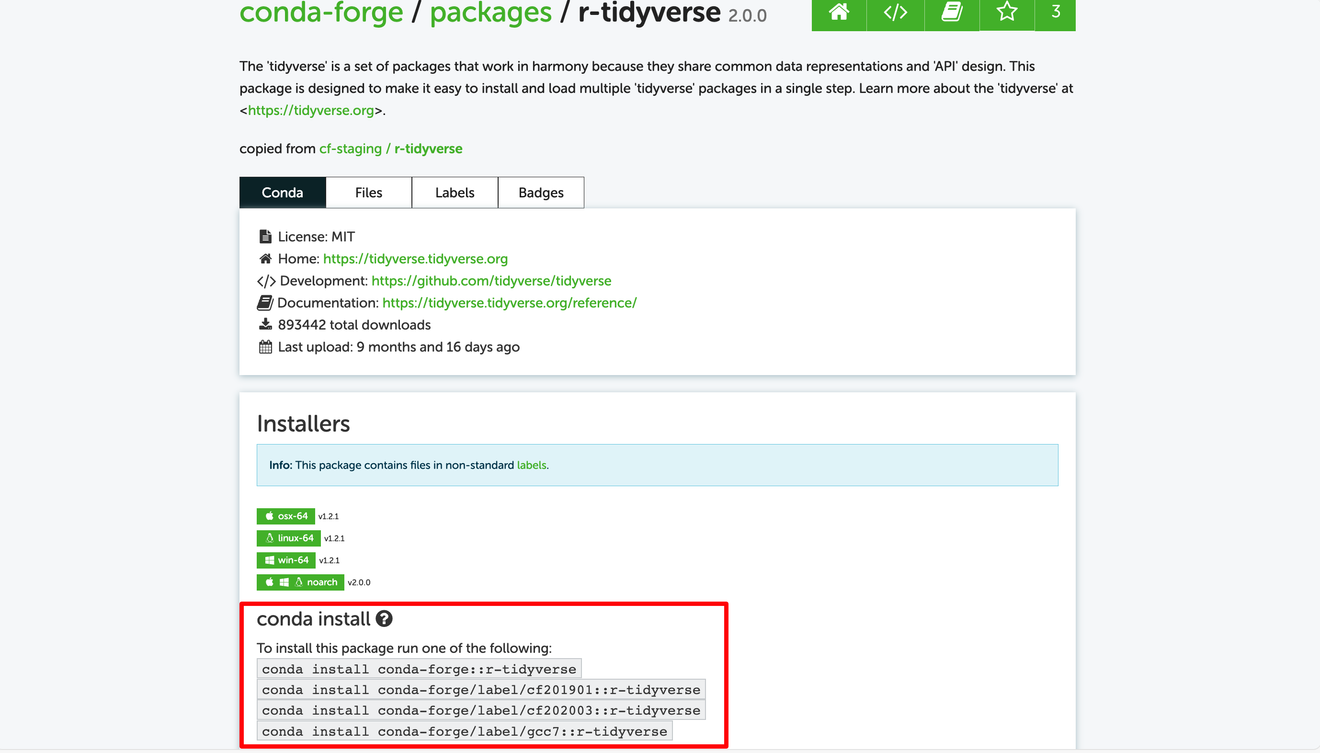Click the cf201901 label install command
This screenshot has width=1320, height=753.
point(481,690)
